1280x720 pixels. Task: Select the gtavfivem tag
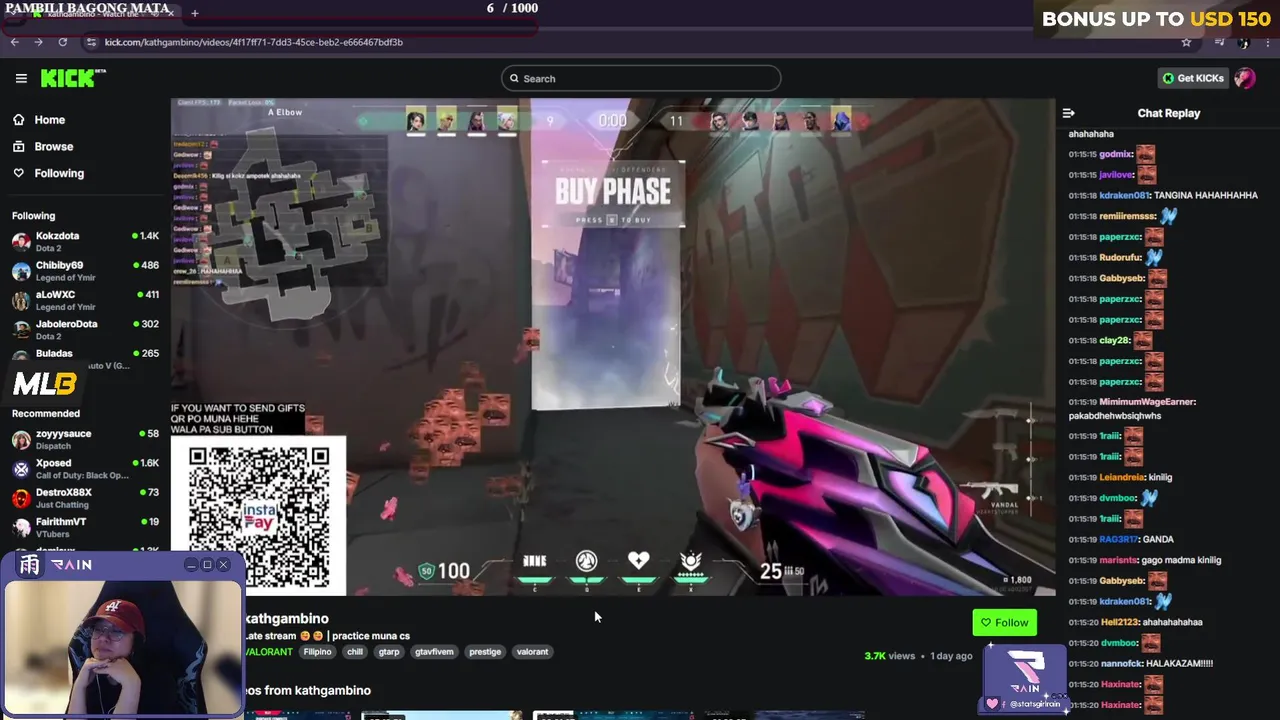pyautogui.click(x=434, y=652)
